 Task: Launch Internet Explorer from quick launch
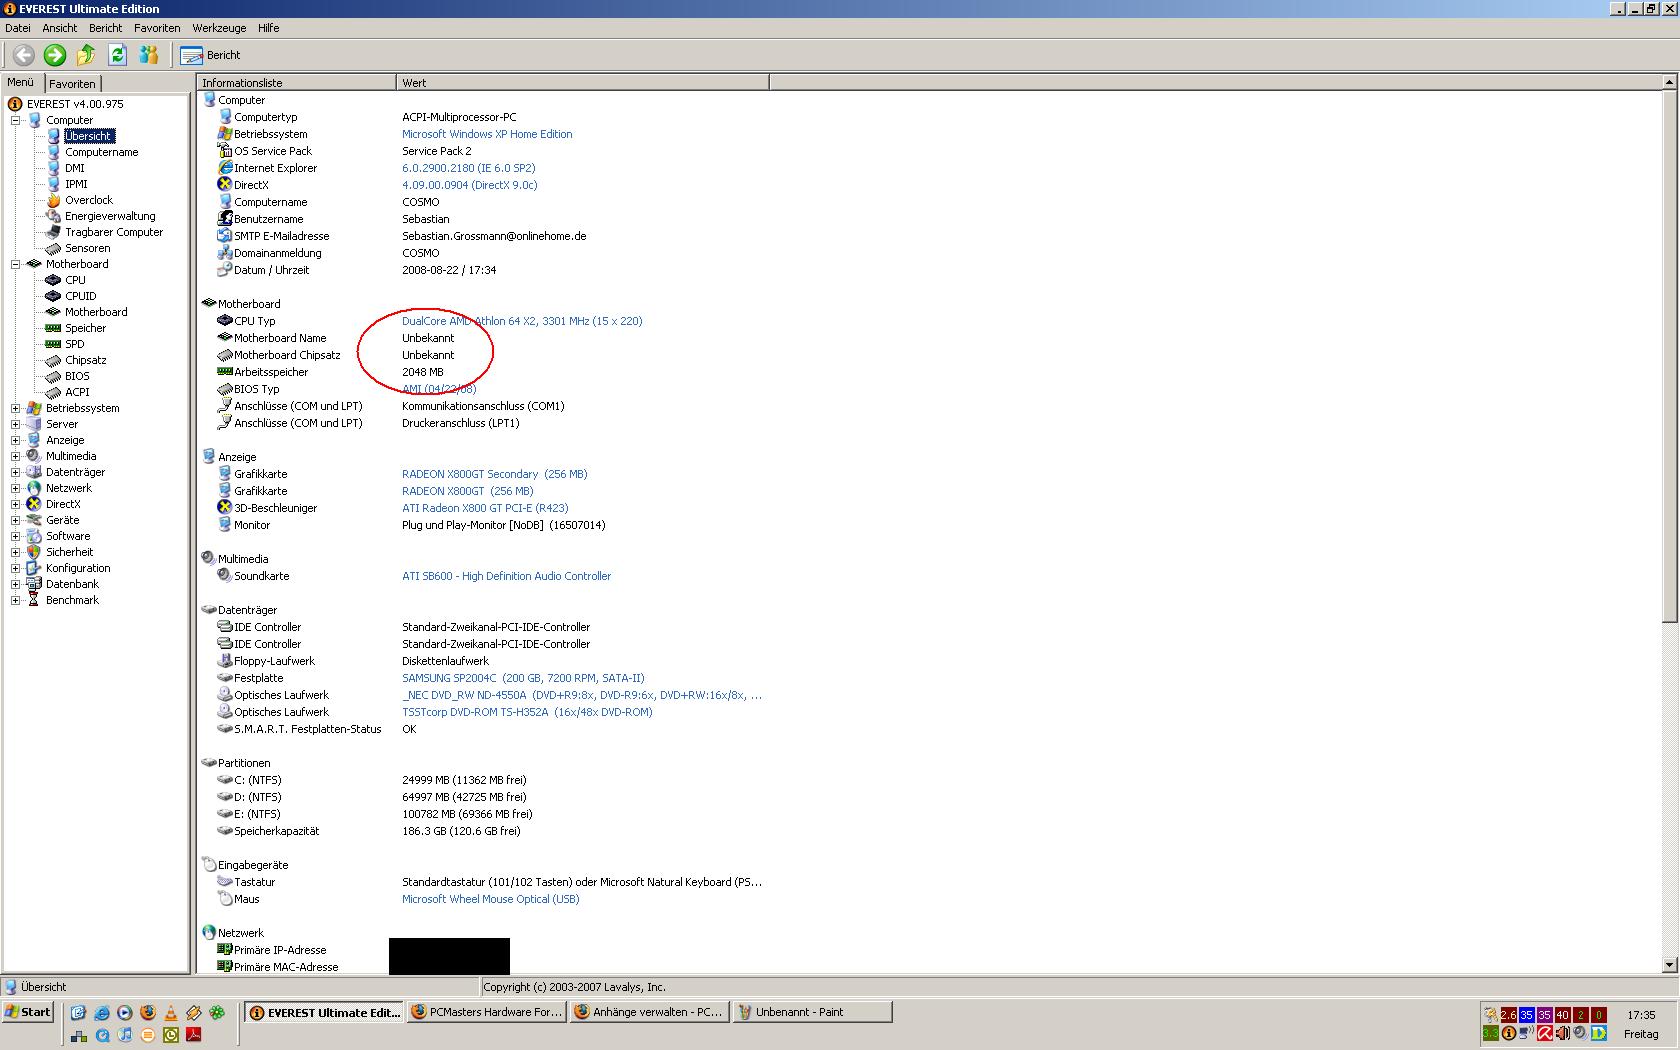coord(102,1013)
